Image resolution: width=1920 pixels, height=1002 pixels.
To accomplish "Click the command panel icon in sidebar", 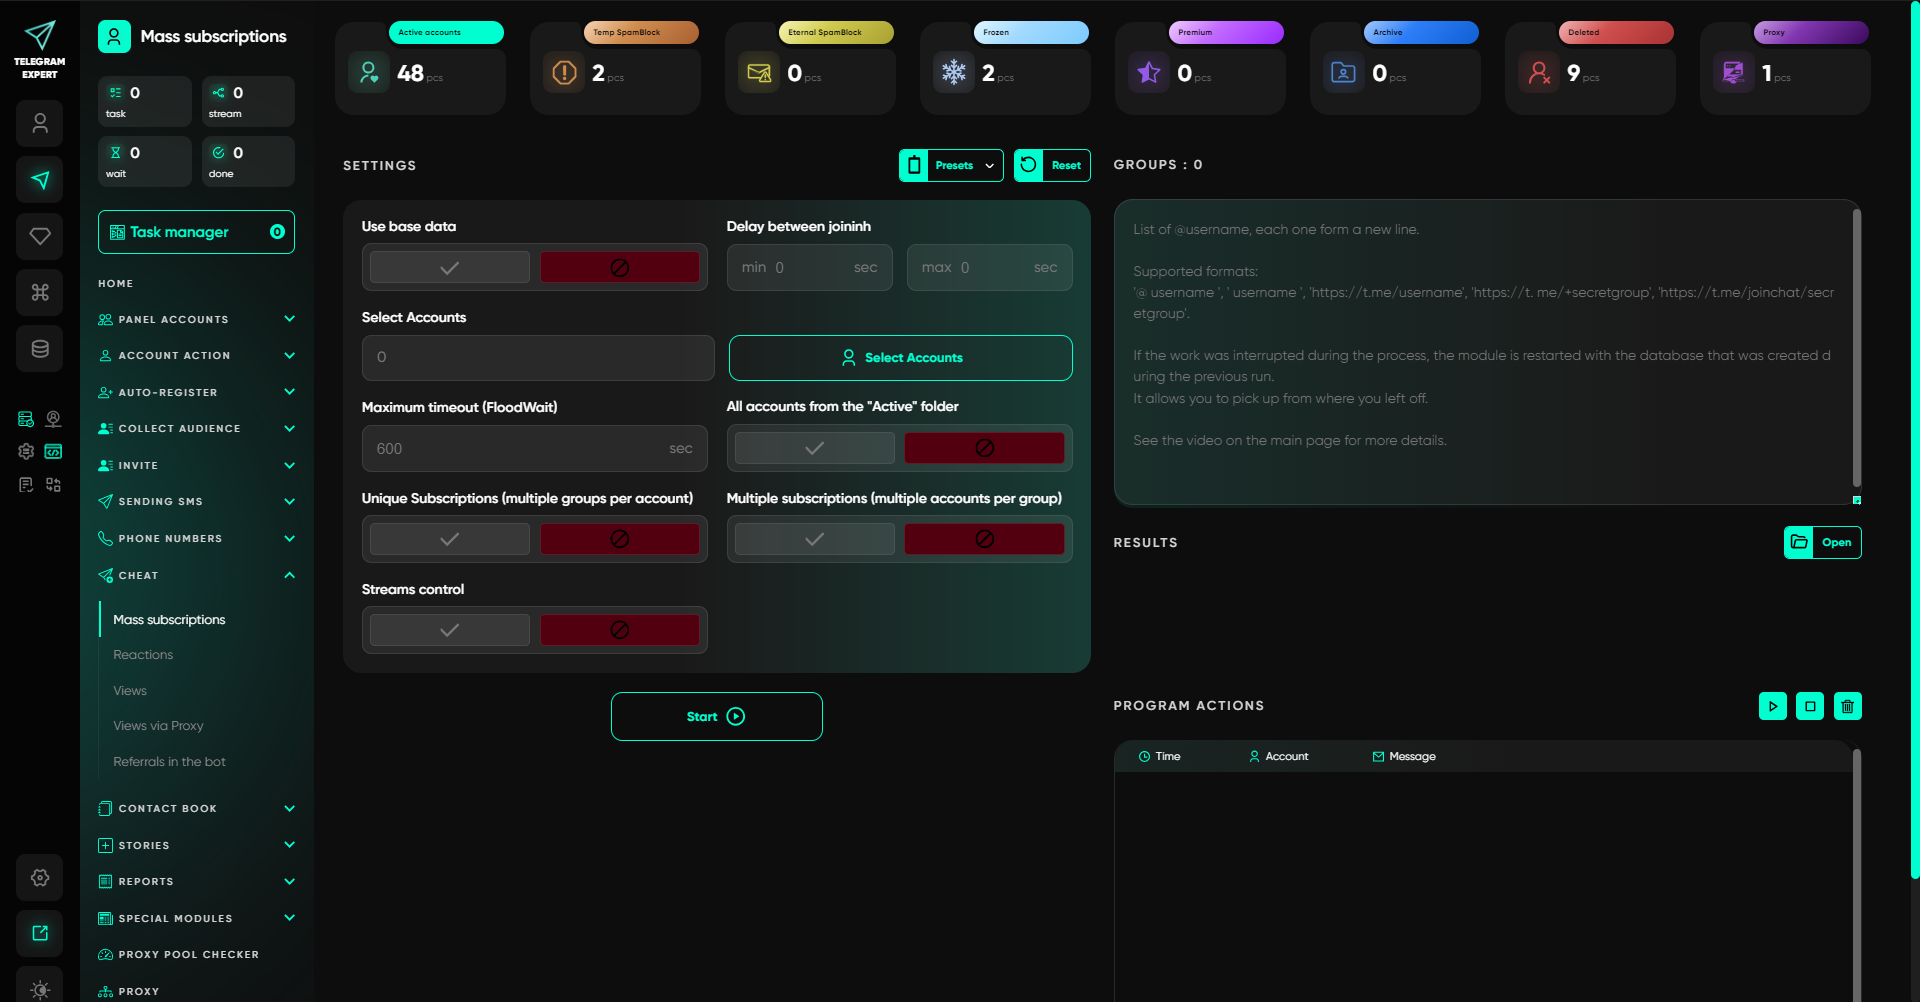I will coord(40,292).
